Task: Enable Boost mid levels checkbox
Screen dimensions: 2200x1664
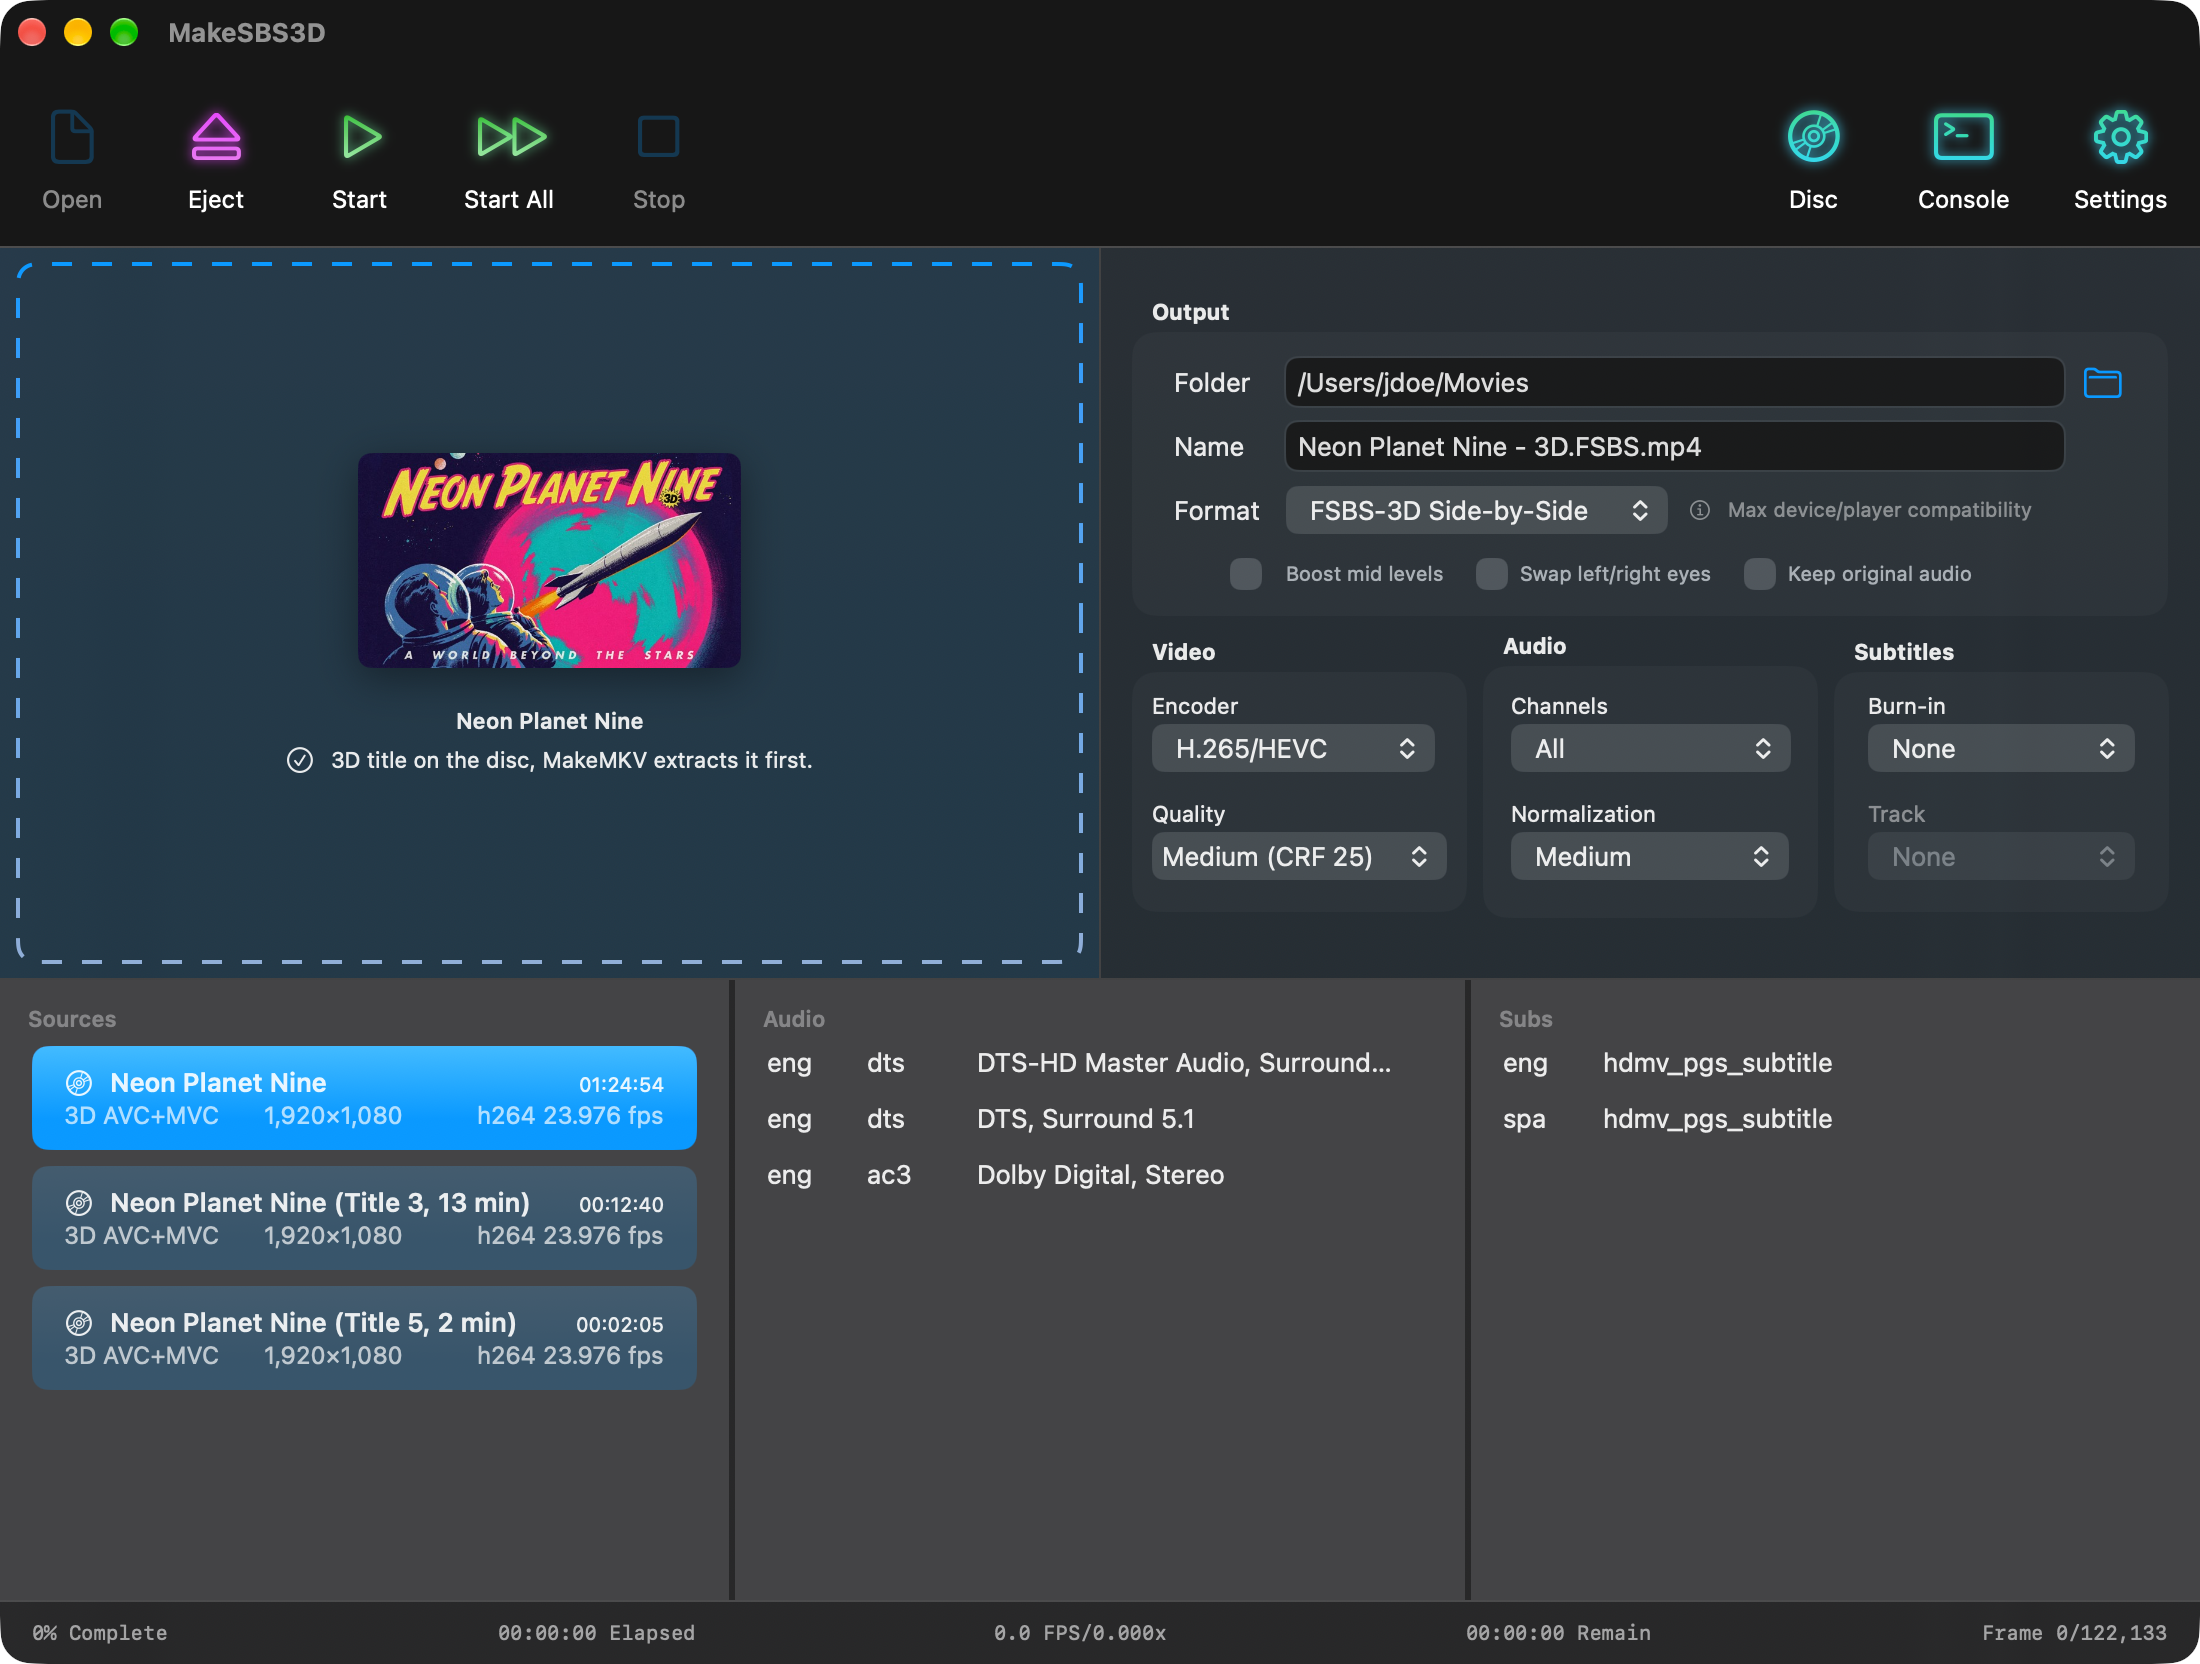Action: click(x=1245, y=574)
